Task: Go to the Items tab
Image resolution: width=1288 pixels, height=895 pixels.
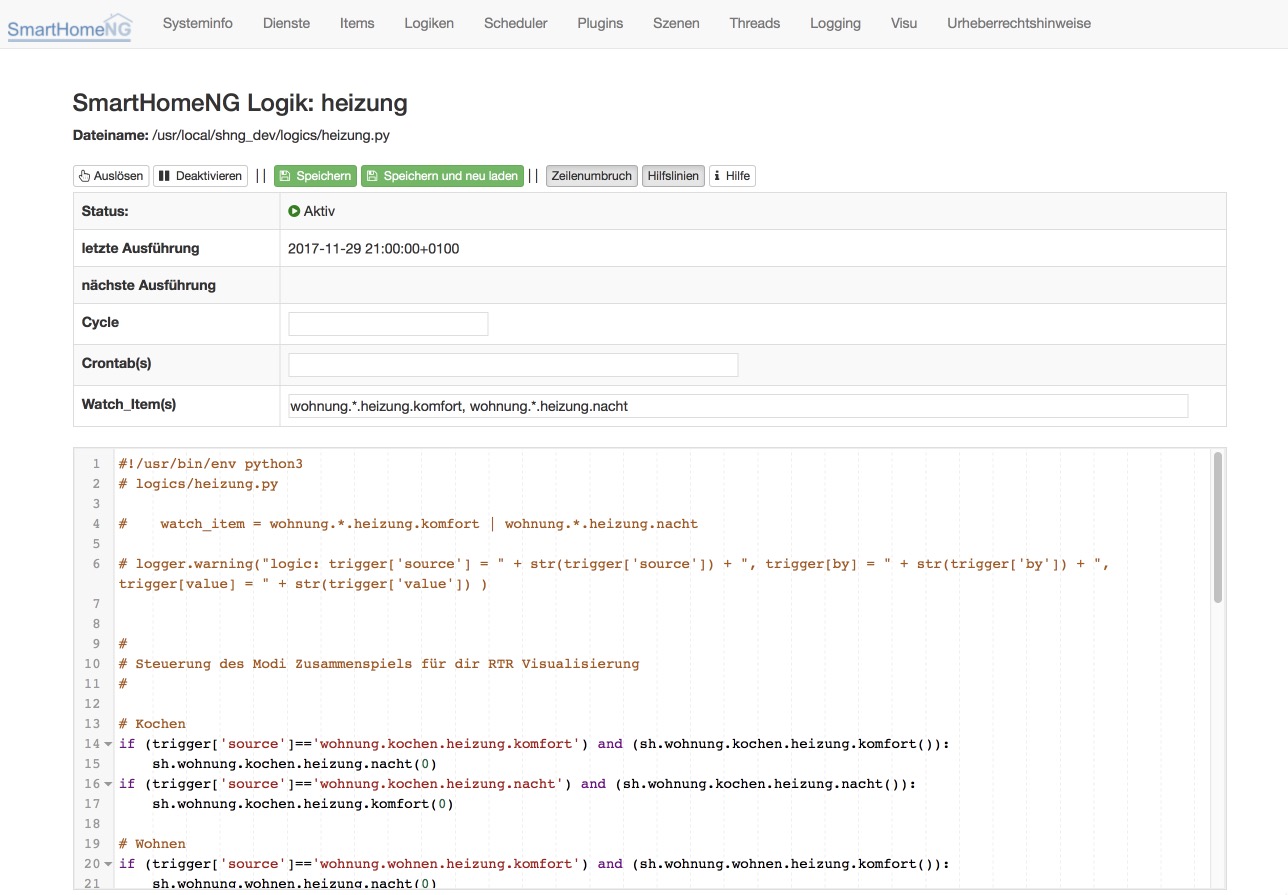Action: (357, 23)
